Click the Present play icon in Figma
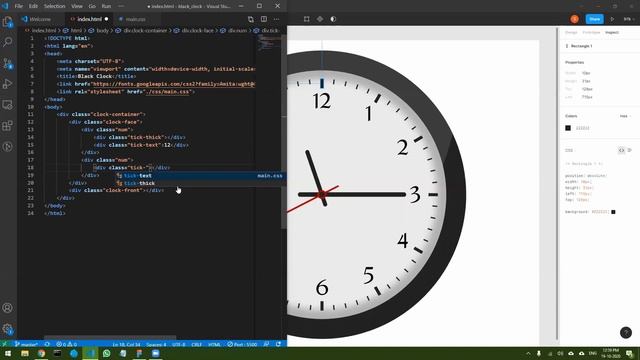640x360 pixels. click(612, 19)
